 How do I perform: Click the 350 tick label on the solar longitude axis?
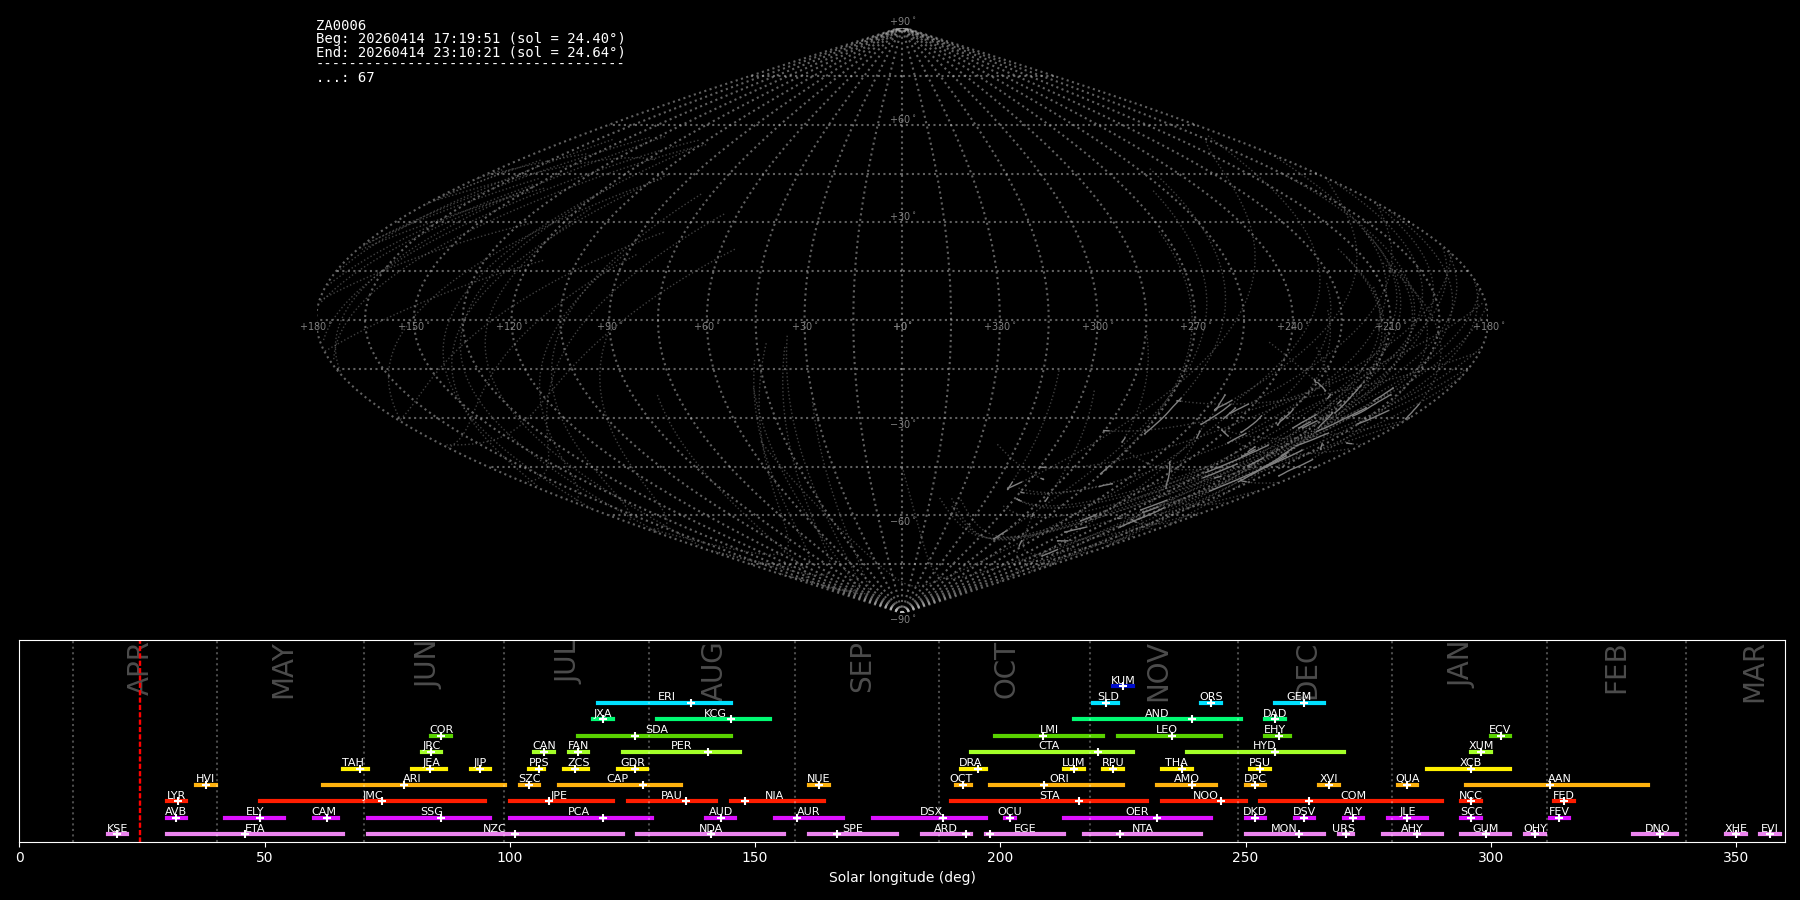(1736, 858)
